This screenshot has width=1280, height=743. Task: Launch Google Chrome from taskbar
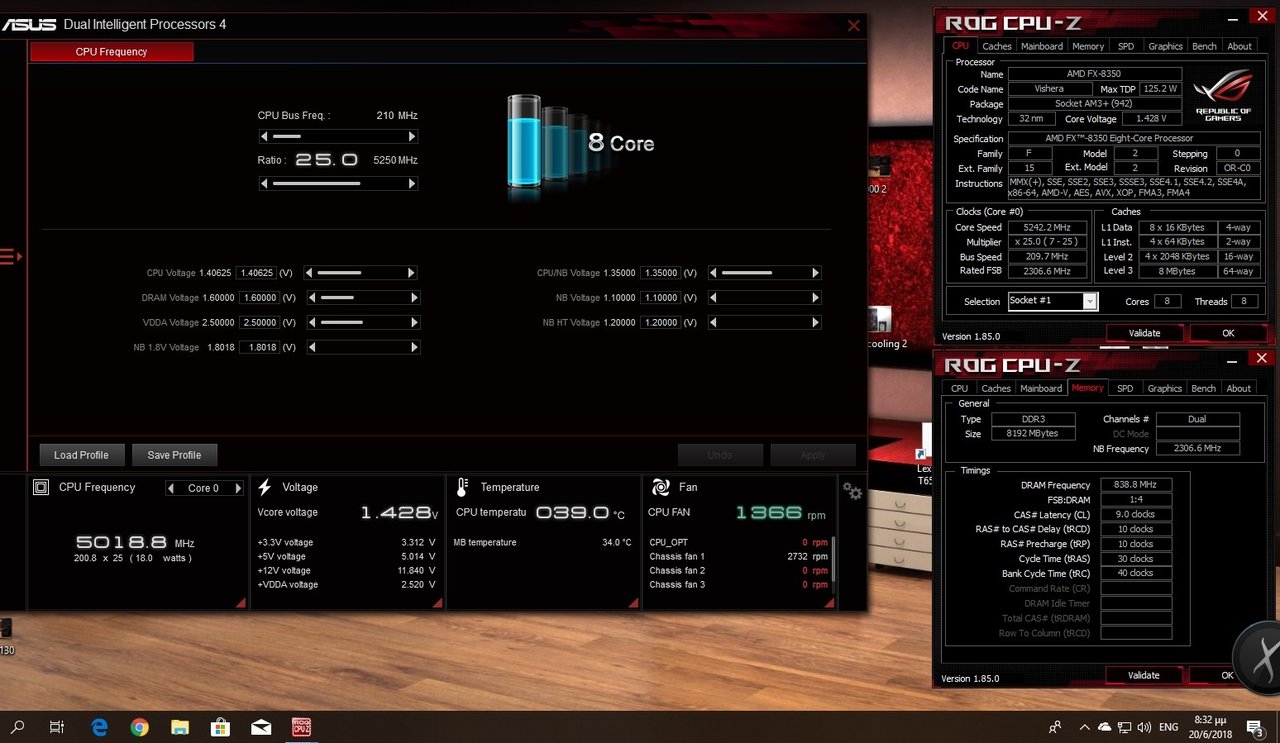(139, 727)
